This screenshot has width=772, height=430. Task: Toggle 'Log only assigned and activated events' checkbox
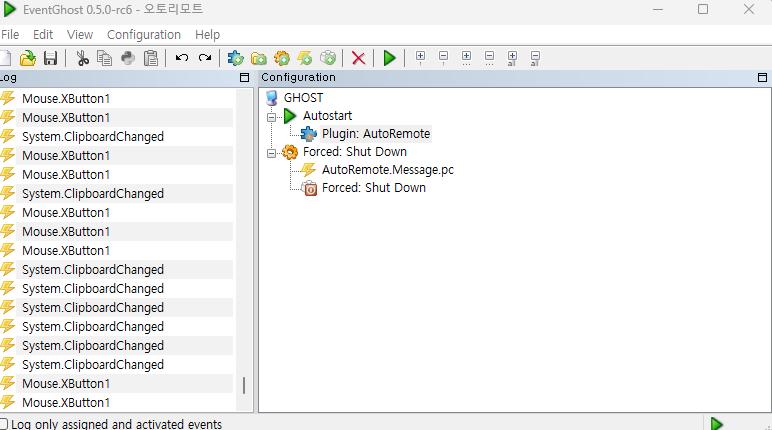coord(4,424)
